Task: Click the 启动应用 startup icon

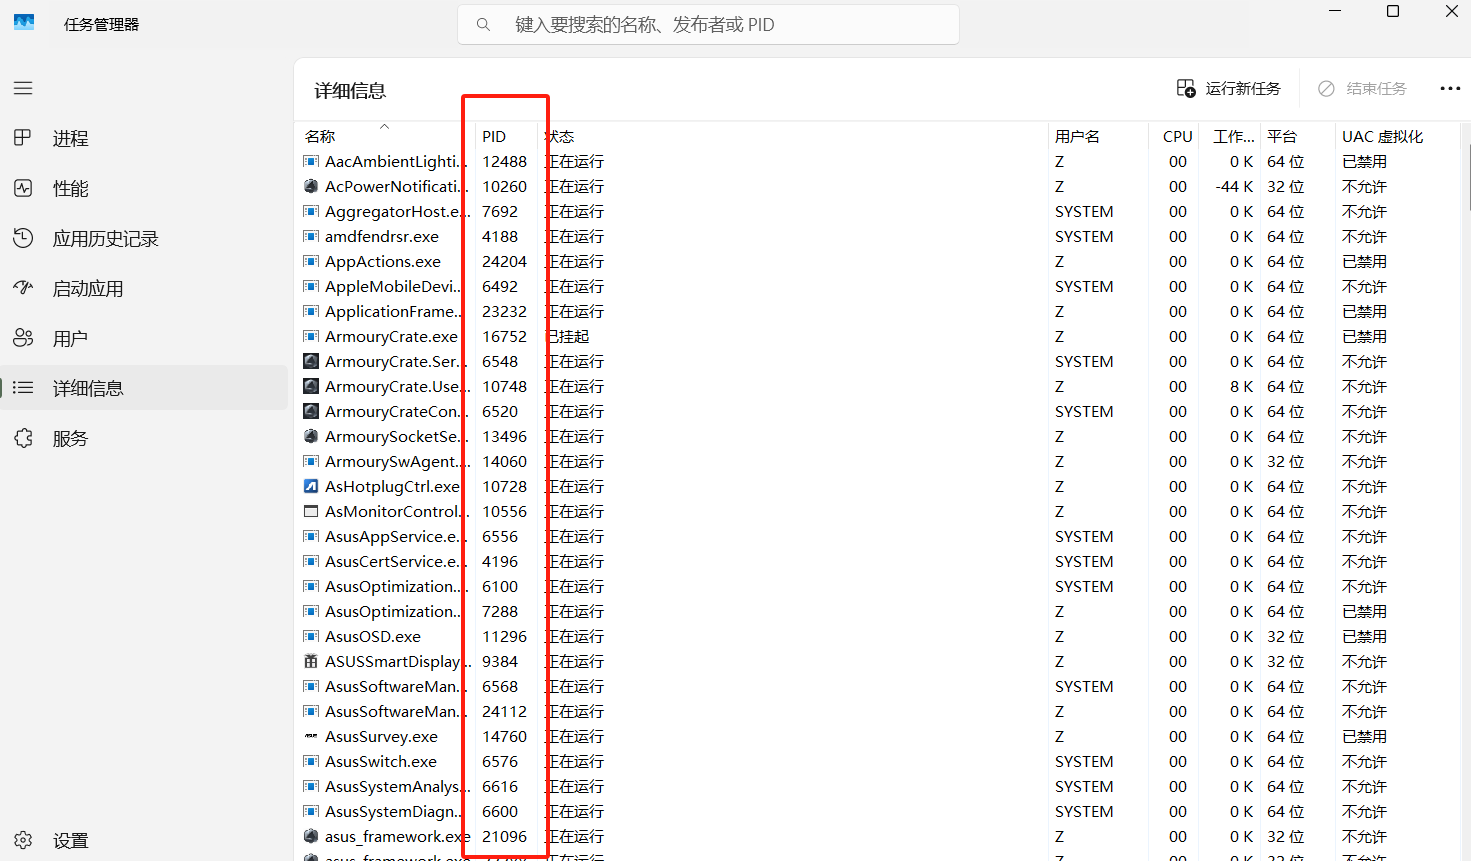Action: [23, 288]
